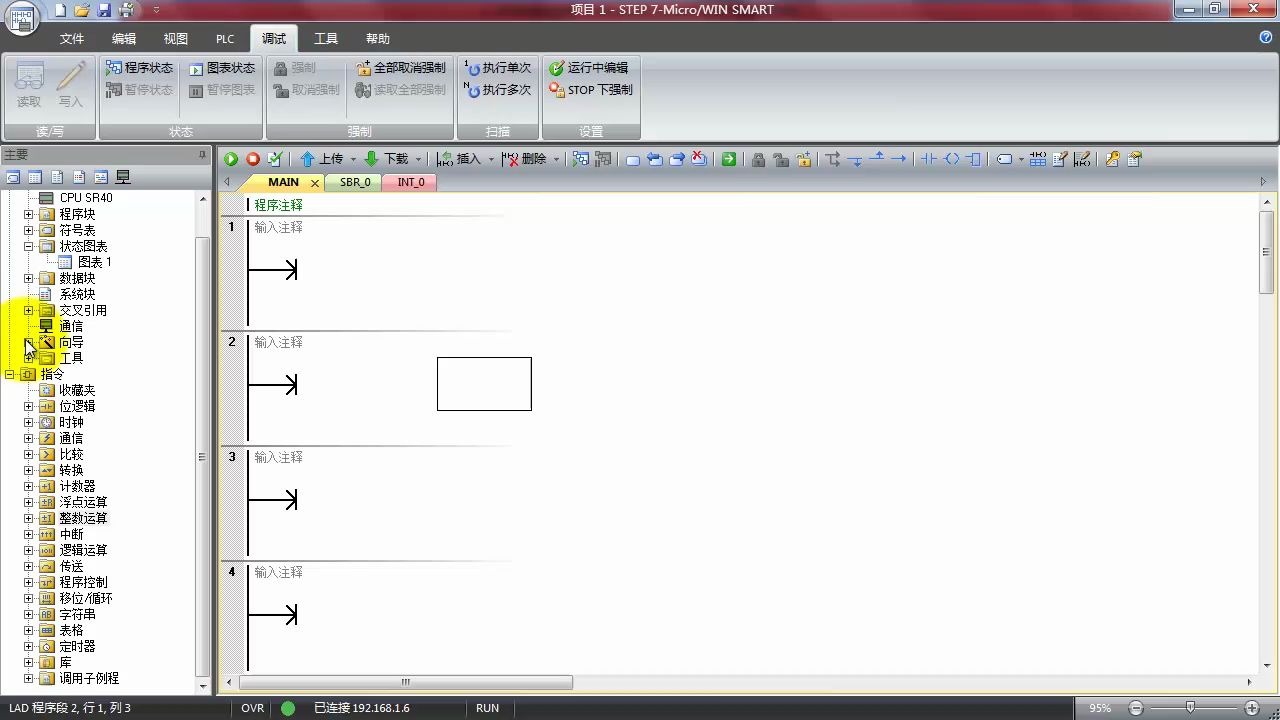Insert a contact instruction icon

point(929,159)
